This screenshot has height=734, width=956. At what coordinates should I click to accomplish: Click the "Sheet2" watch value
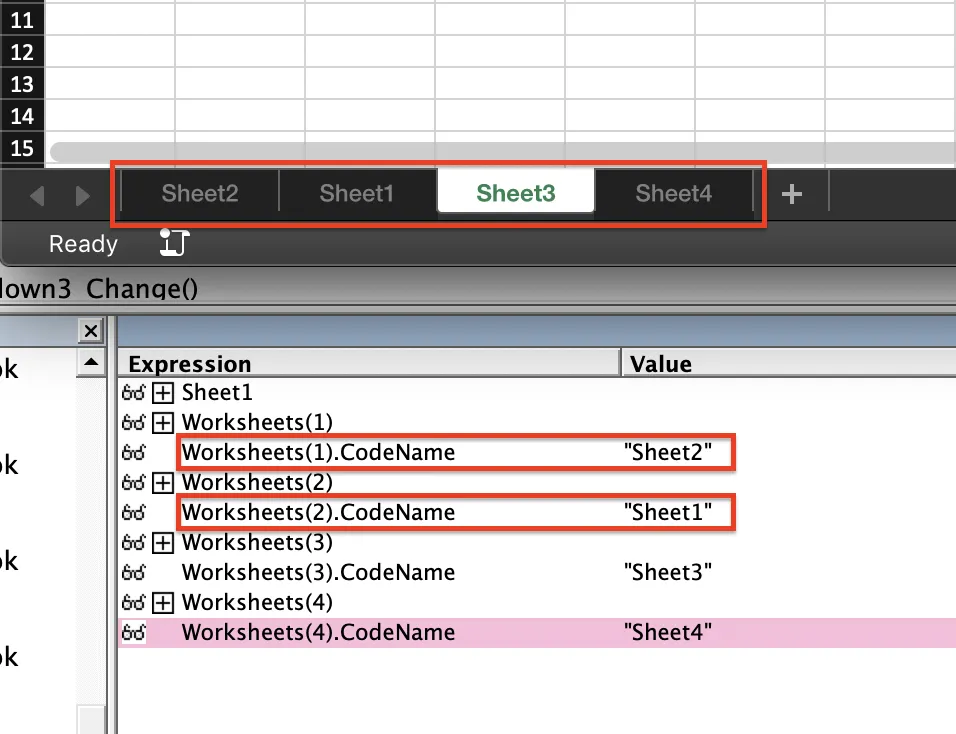668,452
